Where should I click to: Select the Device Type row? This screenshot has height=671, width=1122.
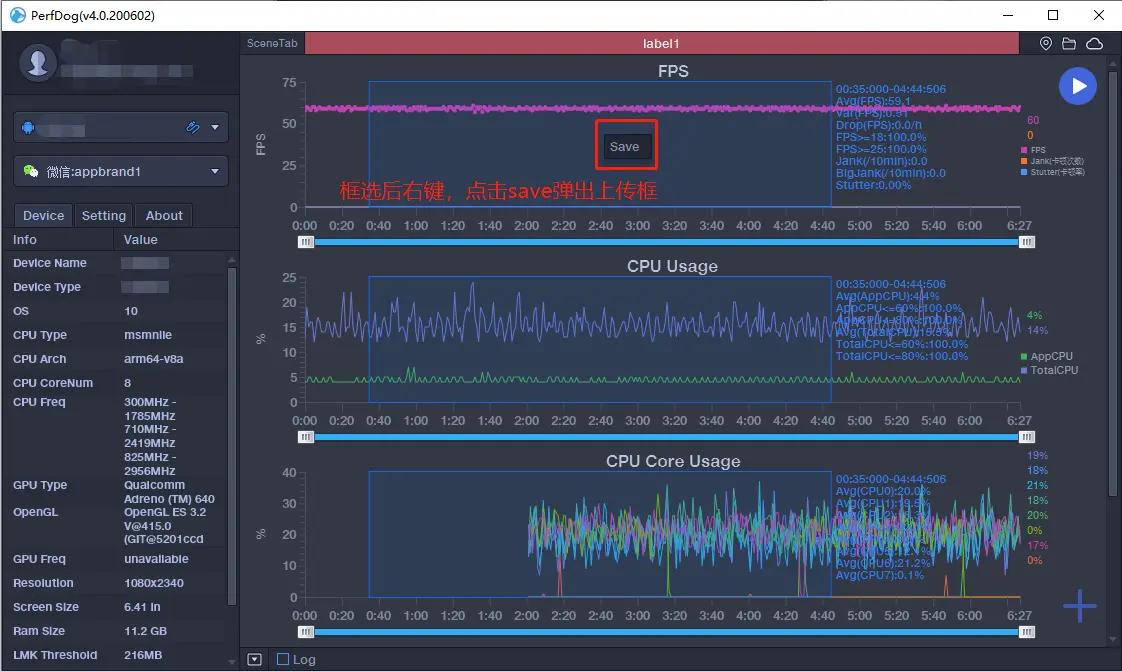point(114,287)
